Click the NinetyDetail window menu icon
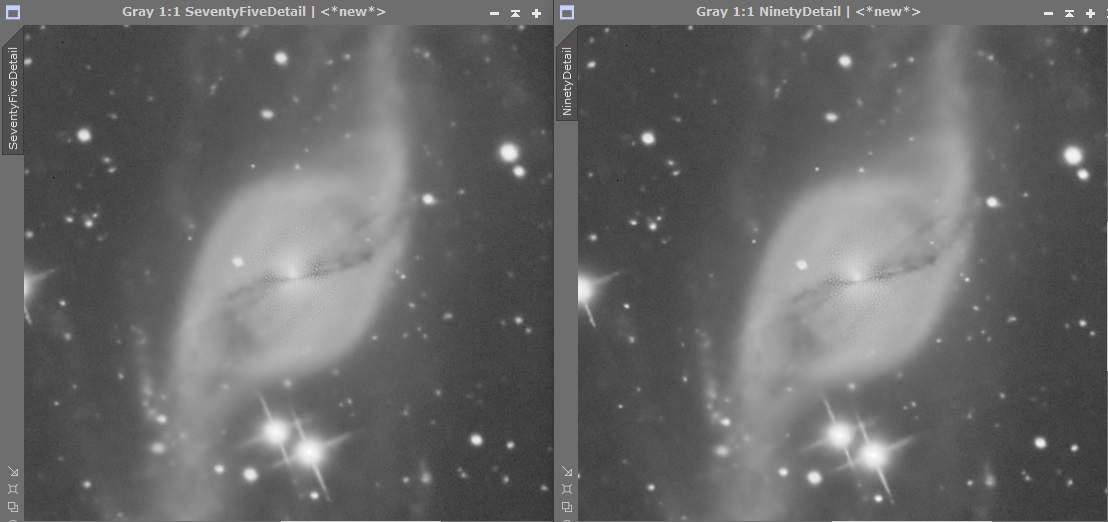1108x522 pixels. (x=567, y=12)
